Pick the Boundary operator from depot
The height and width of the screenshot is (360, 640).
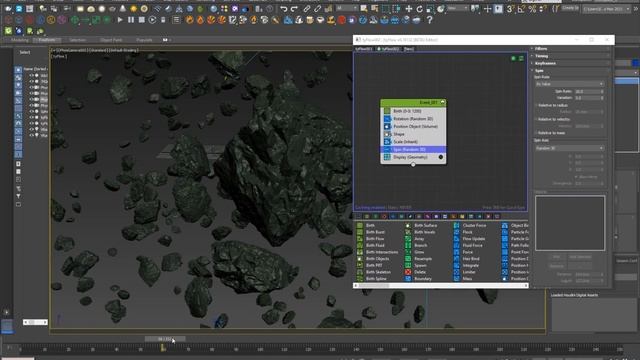(x=422, y=279)
